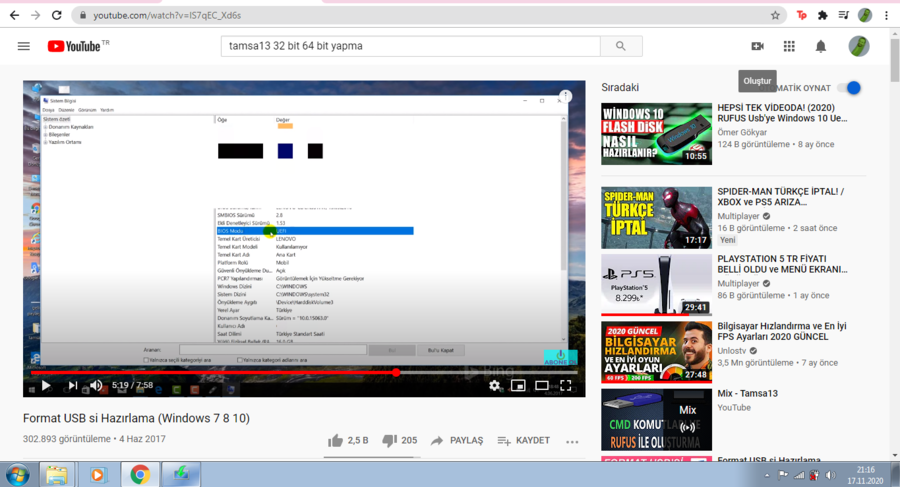Switch to miniplayer mode

518,385
